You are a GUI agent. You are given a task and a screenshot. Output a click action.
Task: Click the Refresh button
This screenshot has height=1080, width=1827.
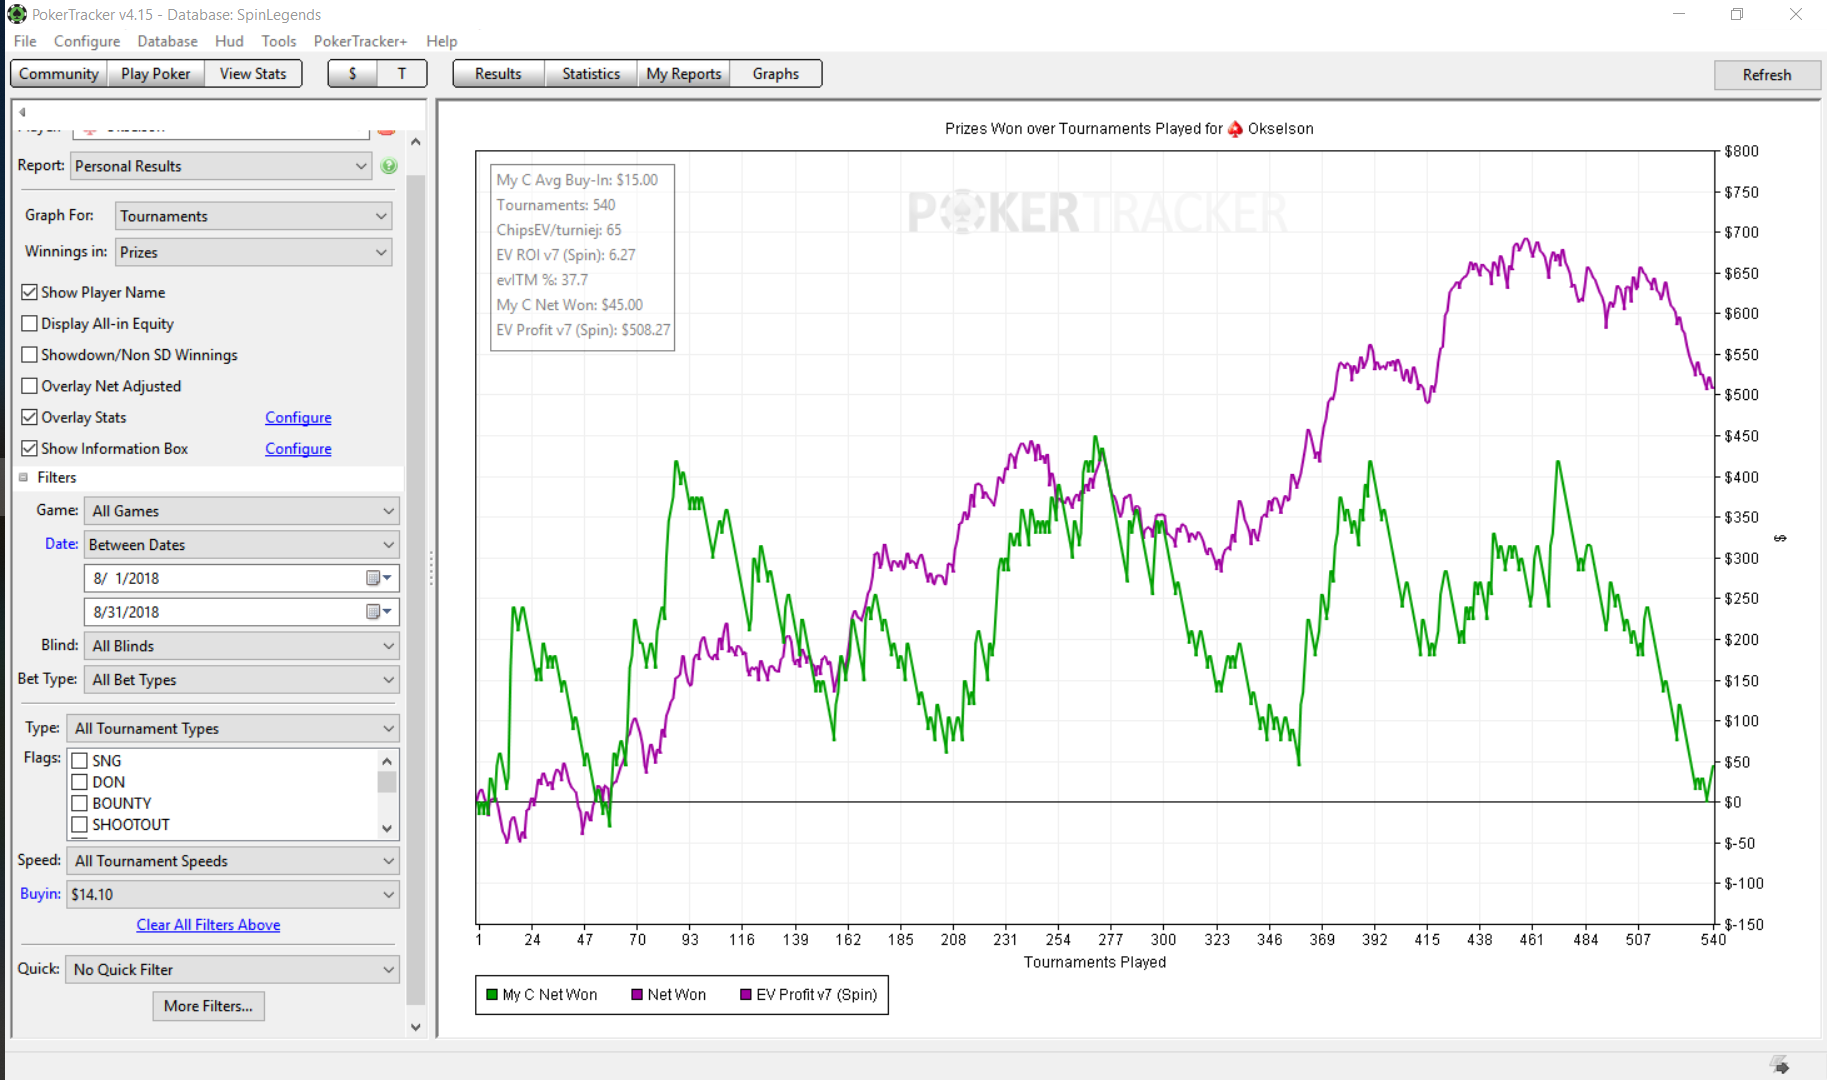pyautogui.click(x=1767, y=75)
